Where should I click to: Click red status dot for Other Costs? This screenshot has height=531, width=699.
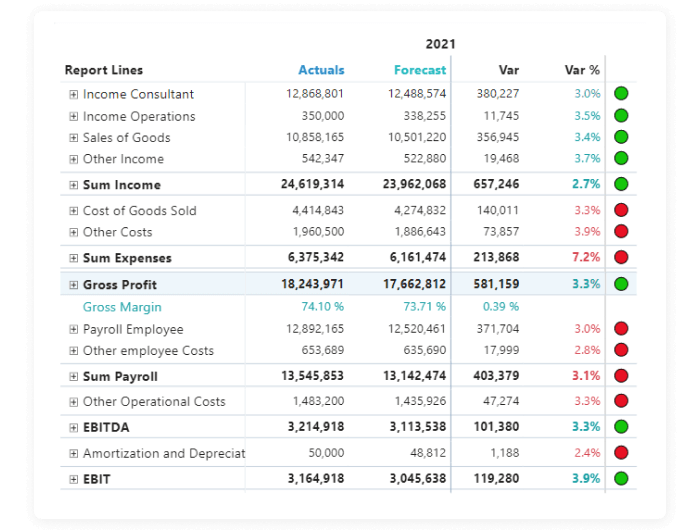621,231
